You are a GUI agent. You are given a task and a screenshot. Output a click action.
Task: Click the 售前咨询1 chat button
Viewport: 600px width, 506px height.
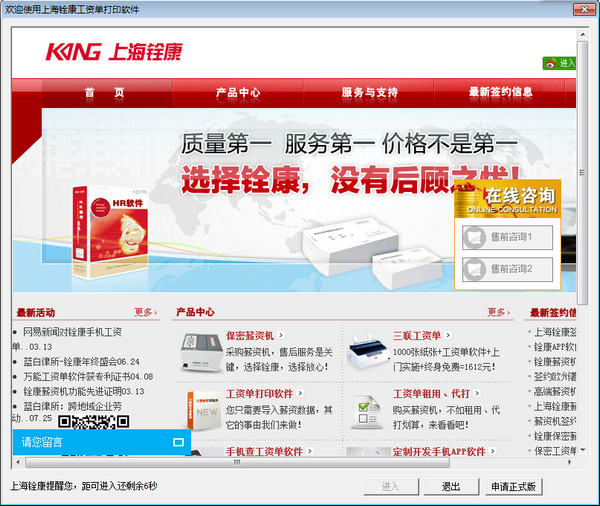(507, 237)
